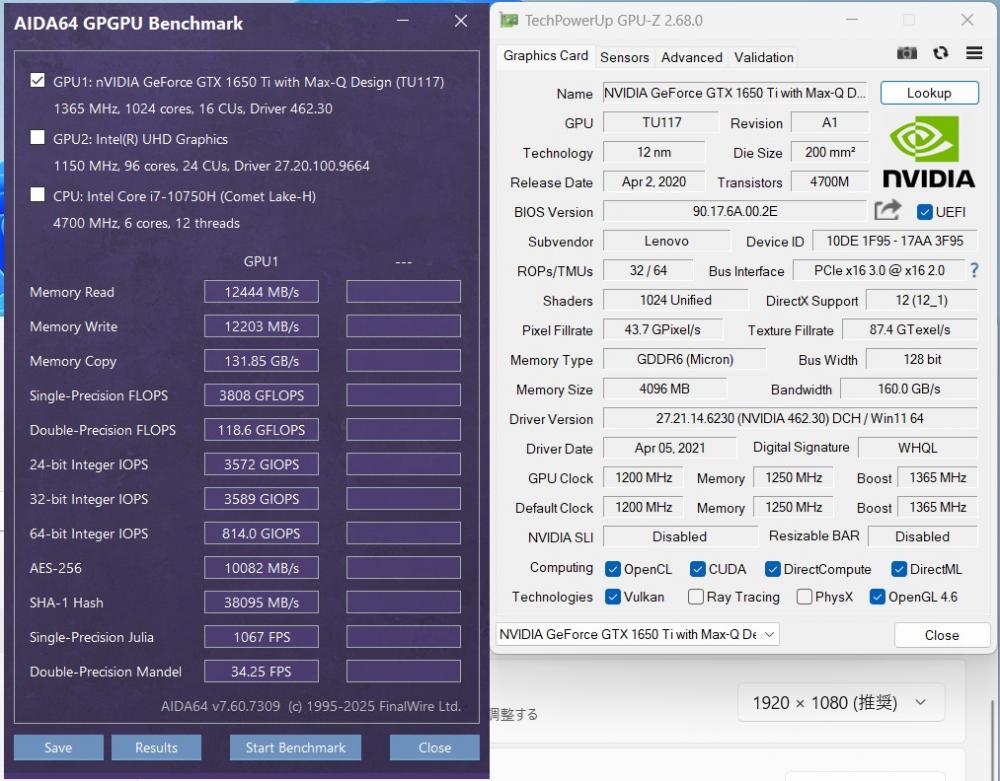Click the GPU-Z screenshot camera icon
Image resolution: width=1000 pixels, height=781 pixels.
pyautogui.click(x=907, y=53)
